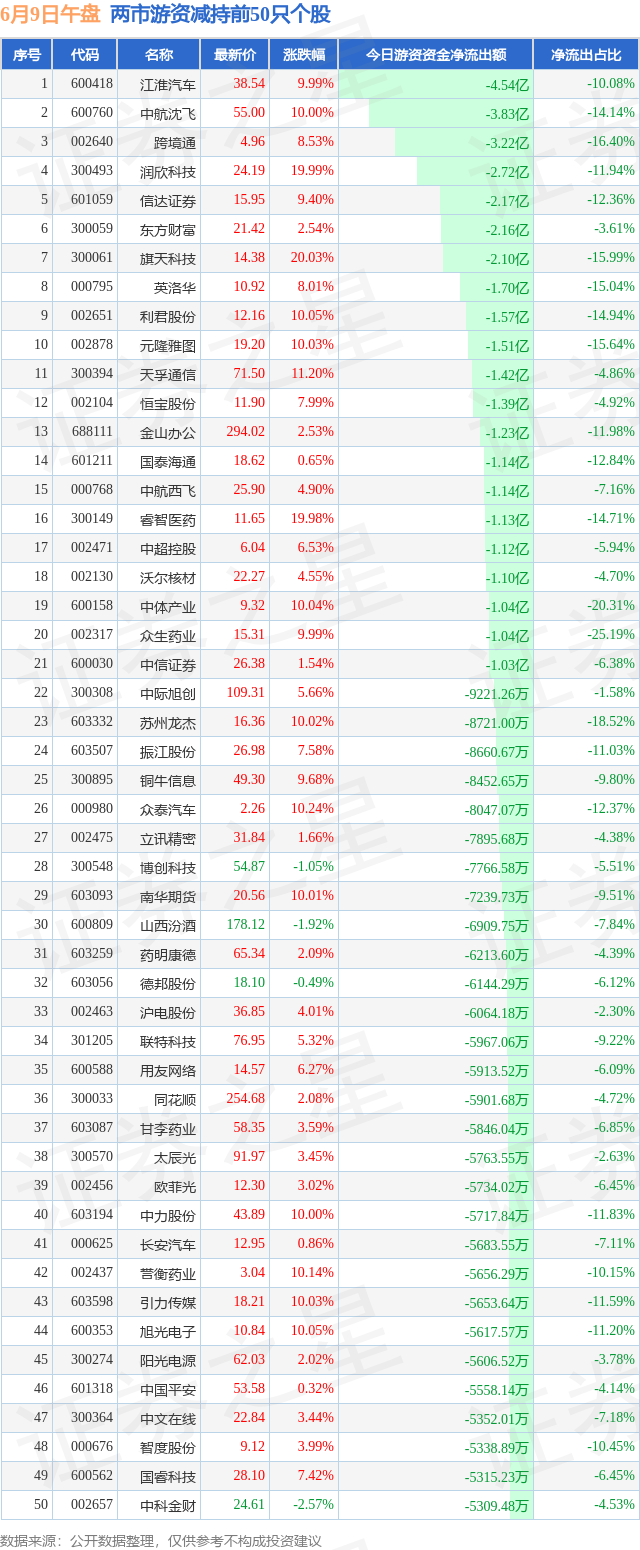This screenshot has width=640, height=1550.
Task: Click stock code 002651
Action: tap(92, 317)
